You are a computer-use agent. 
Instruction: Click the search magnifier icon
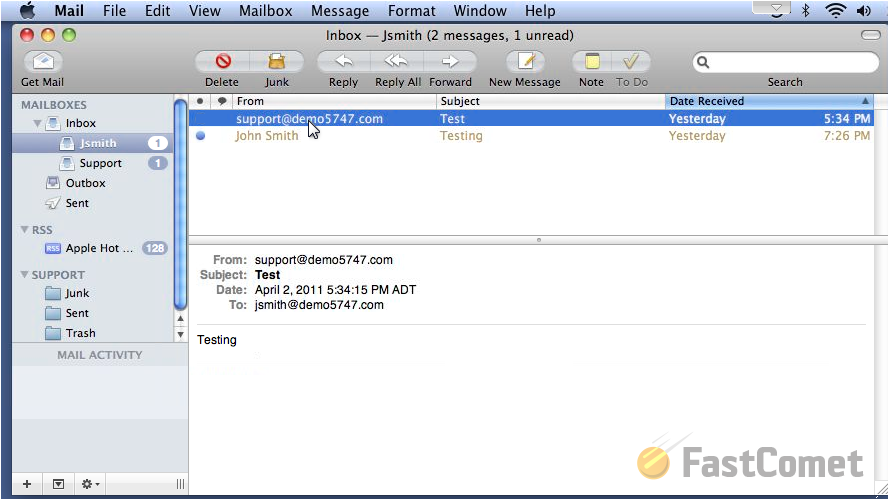703,62
